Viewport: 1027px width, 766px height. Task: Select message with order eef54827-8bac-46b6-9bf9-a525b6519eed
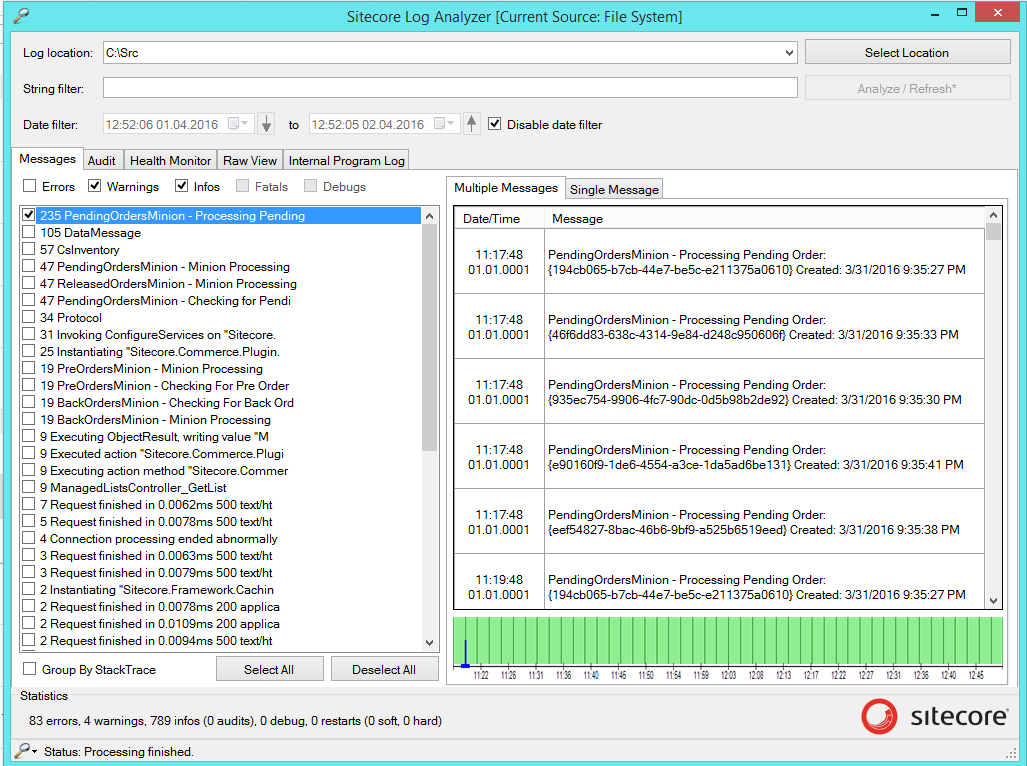coord(719,521)
